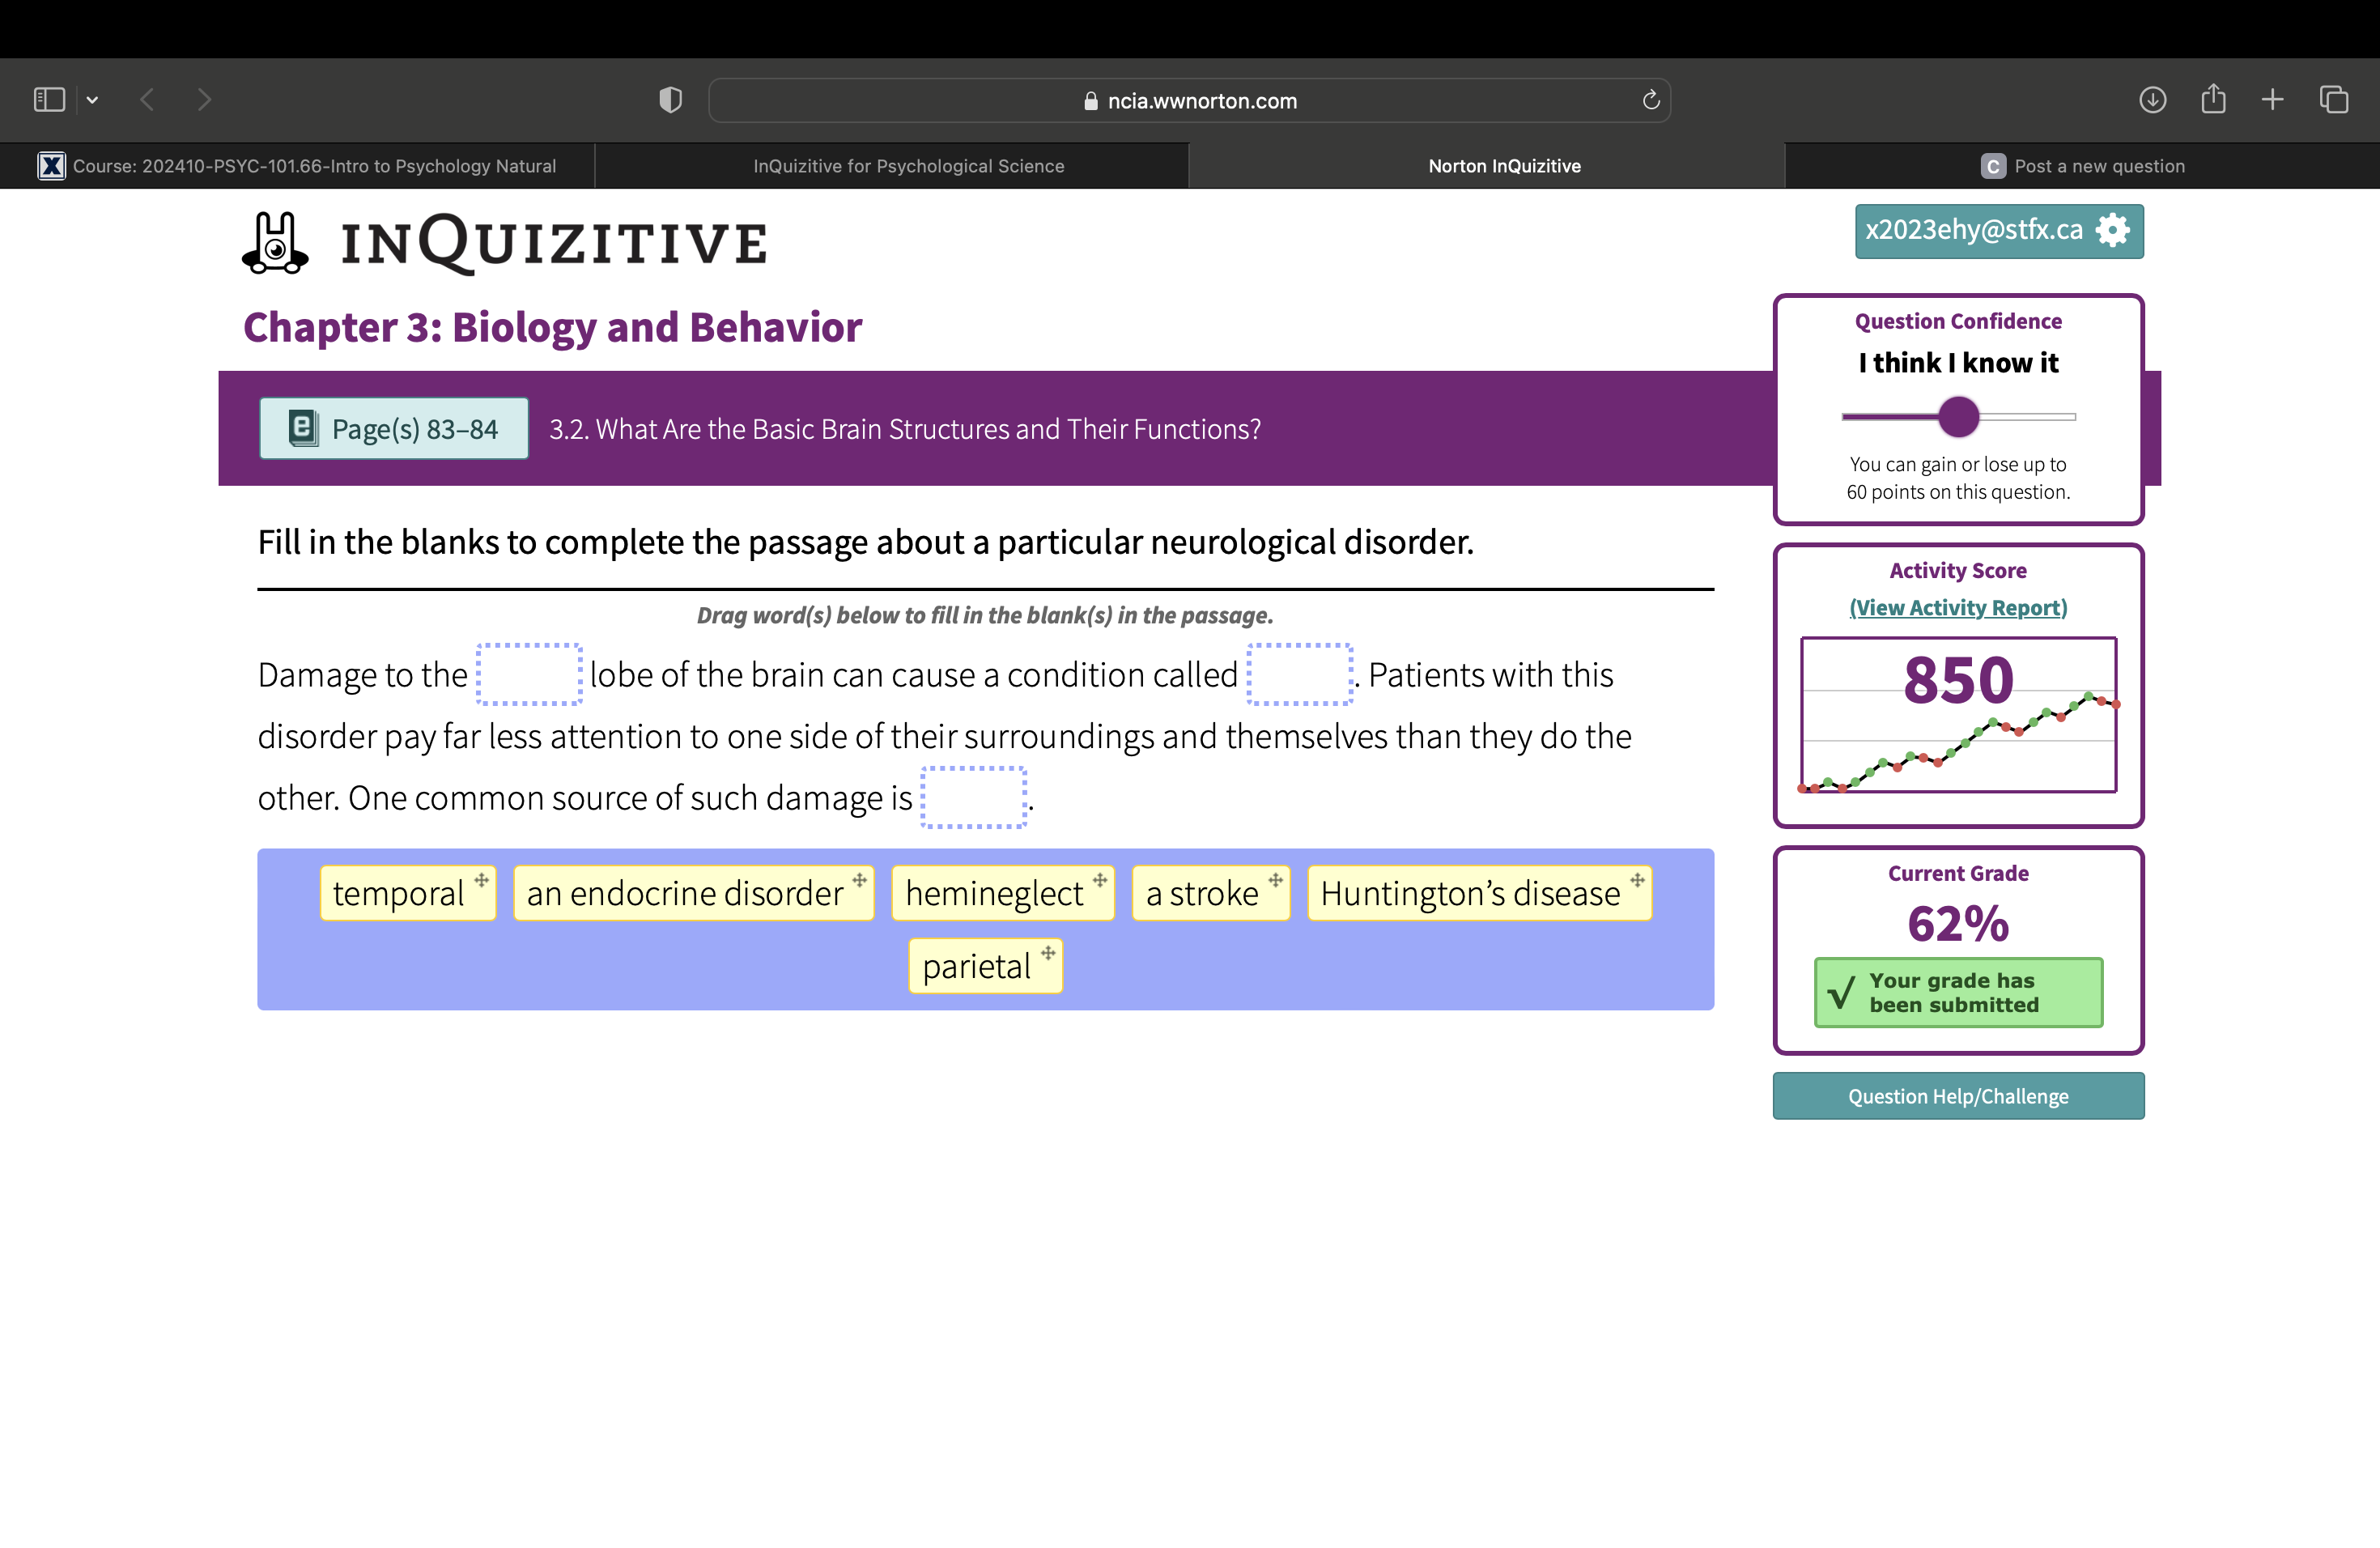The image size is (2380, 1548).
Task: Click the Question Help/Challenge button
Action: tap(1958, 1096)
